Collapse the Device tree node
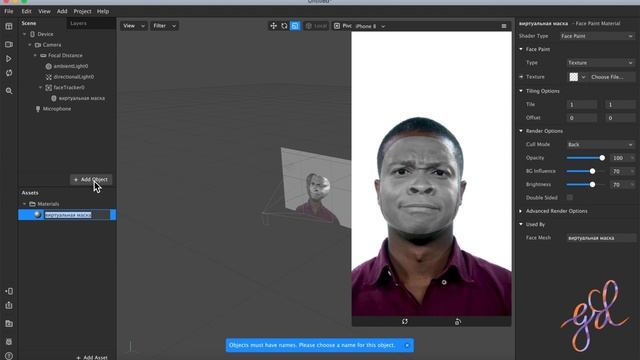Viewport: 640px width, 360px height. 24,34
